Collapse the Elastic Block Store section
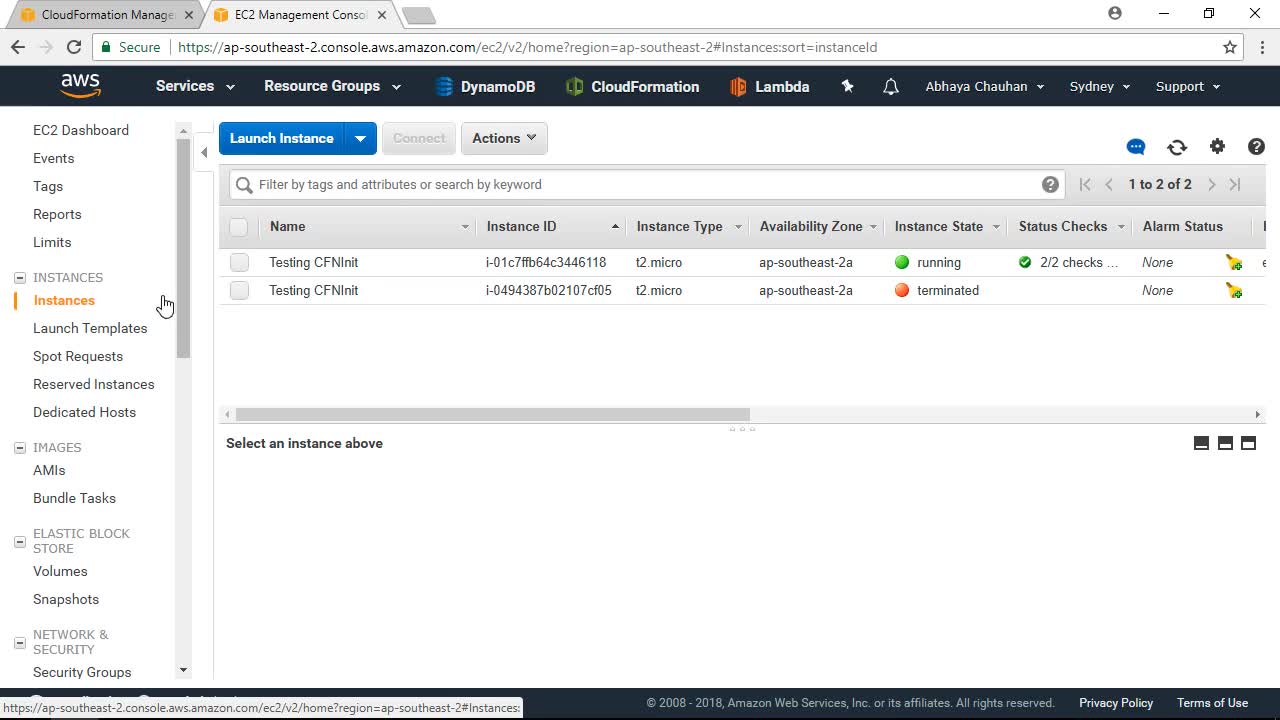The image size is (1280, 720). pyautogui.click(x=19, y=541)
